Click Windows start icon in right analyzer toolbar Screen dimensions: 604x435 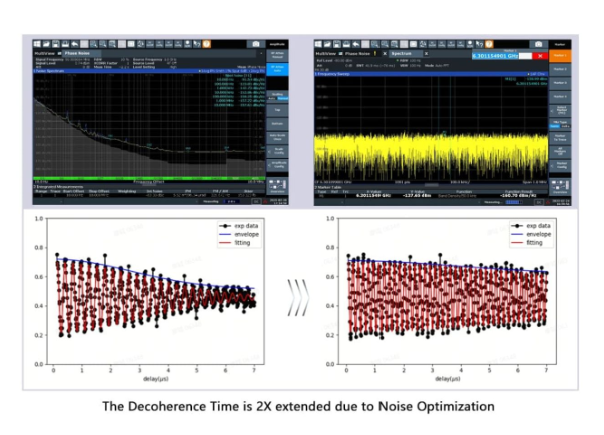click(x=318, y=44)
